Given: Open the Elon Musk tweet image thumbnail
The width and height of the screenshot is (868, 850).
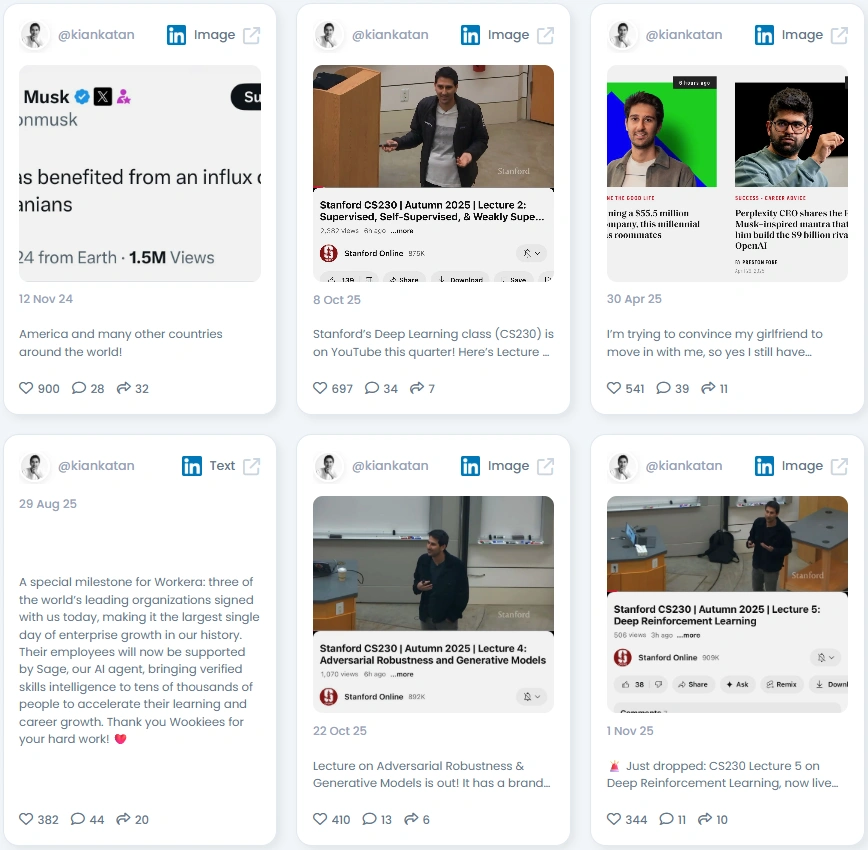Looking at the screenshot, I should pos(140,173).
